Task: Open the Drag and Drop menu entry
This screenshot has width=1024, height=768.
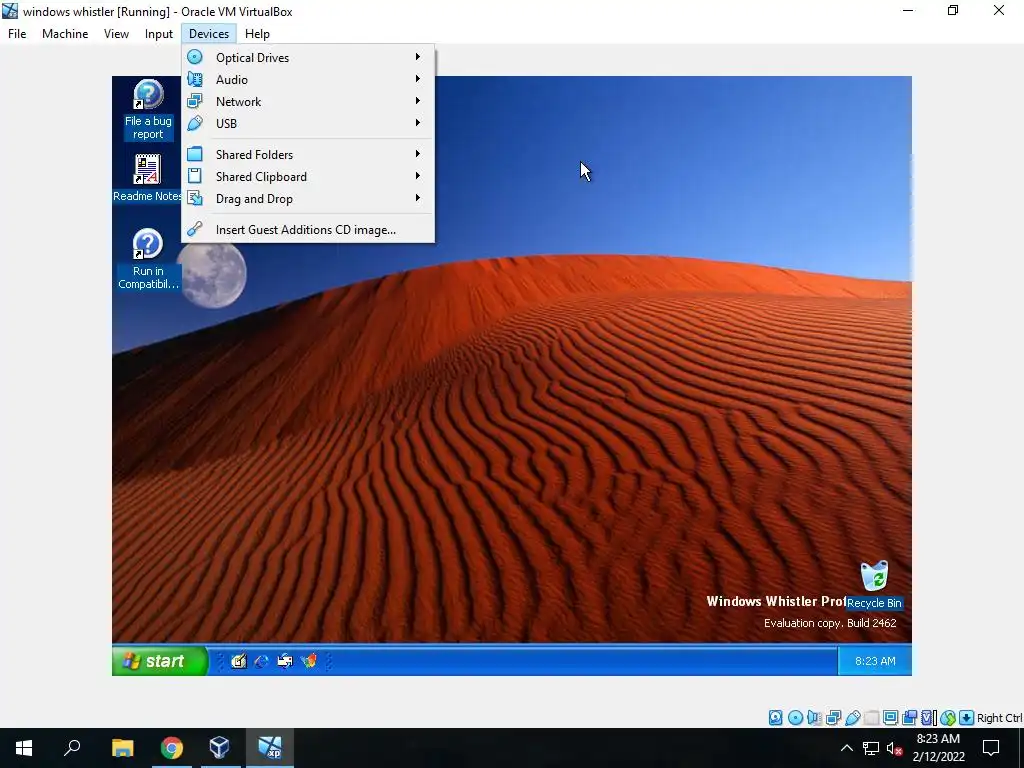Action: tap(308, 199)
